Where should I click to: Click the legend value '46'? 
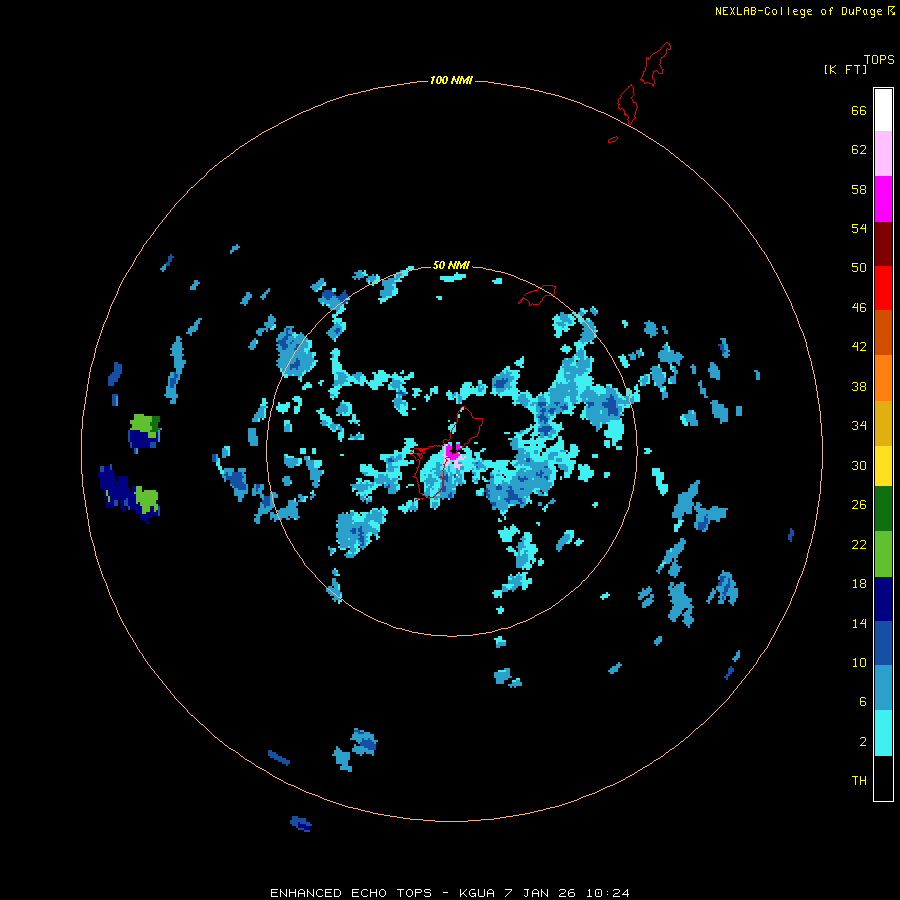tap(859, 307)
